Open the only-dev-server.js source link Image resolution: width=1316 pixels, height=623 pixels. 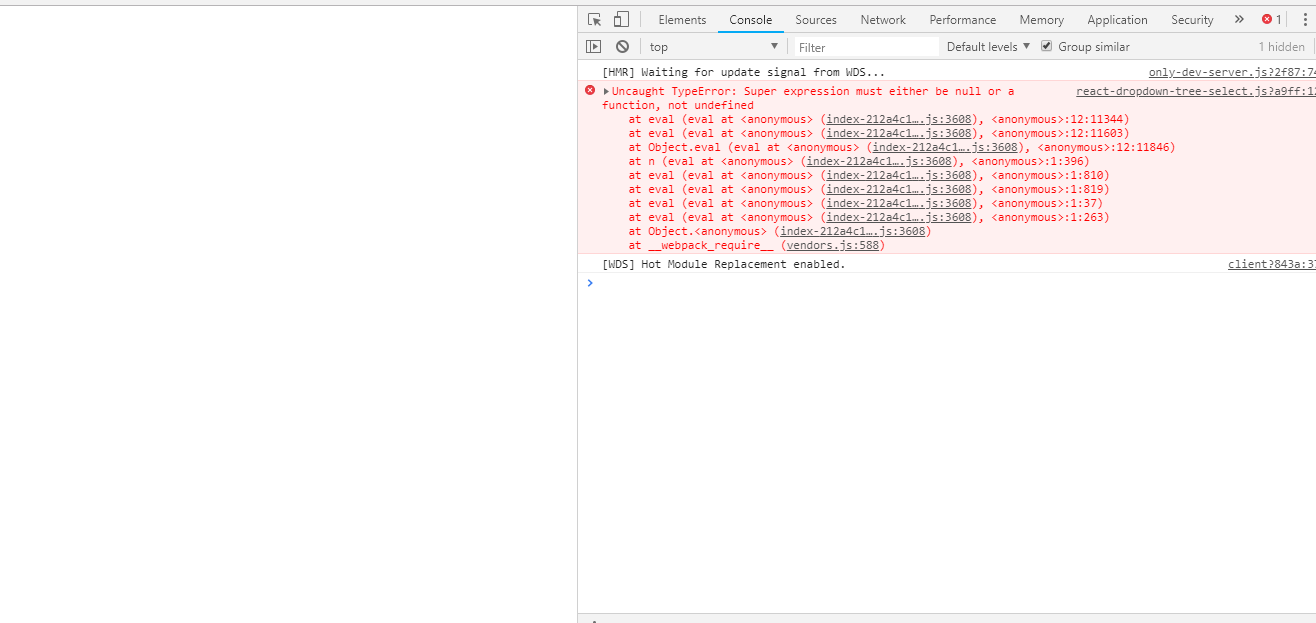coord(1232,72)
